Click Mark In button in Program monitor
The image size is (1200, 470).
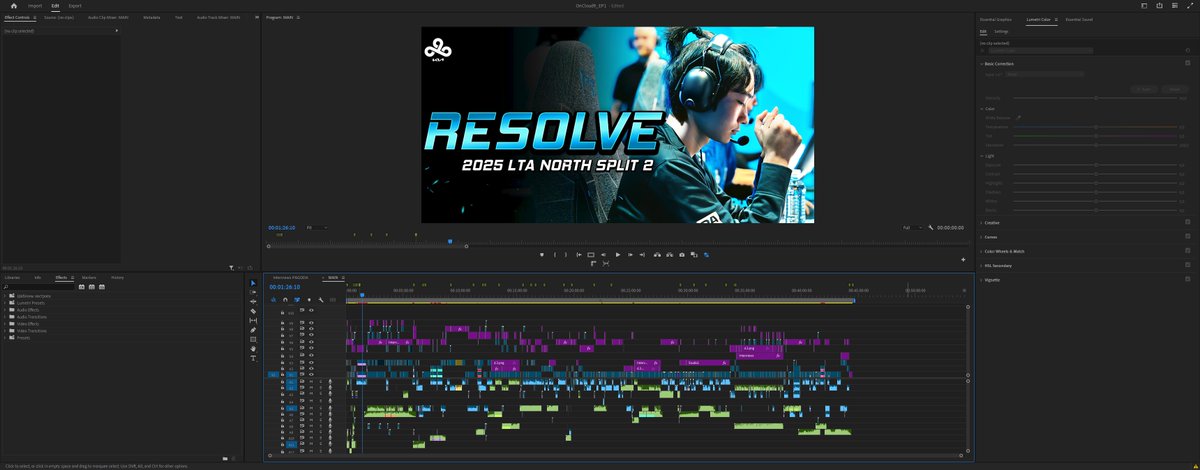[x=555, y=255]
